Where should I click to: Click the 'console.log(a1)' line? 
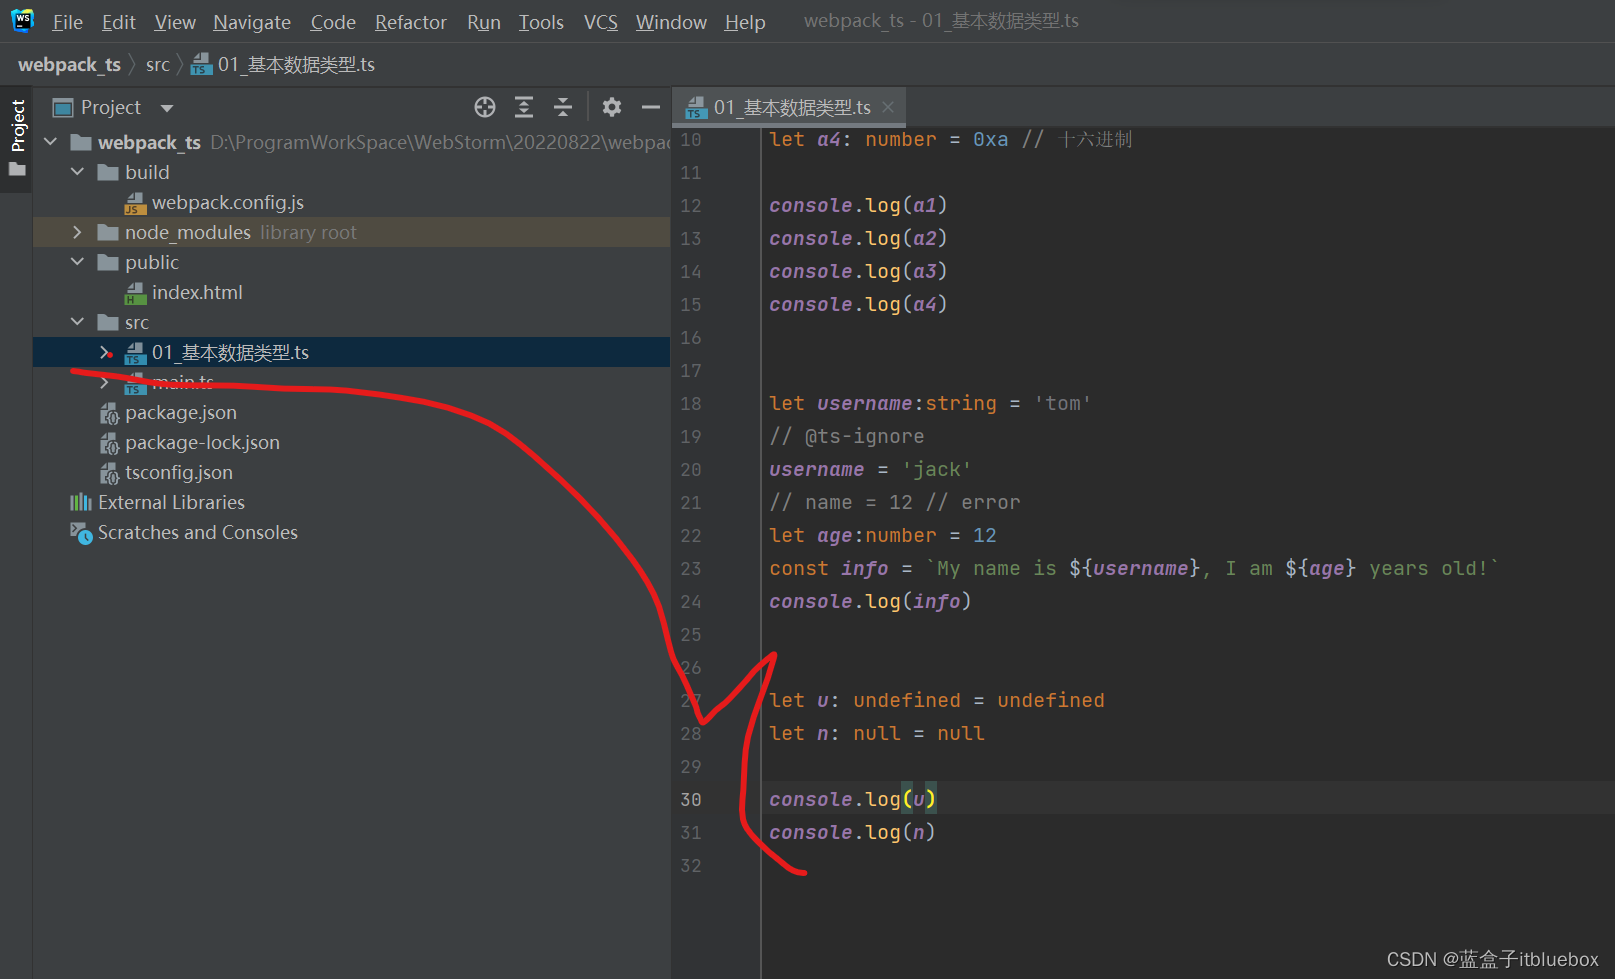point(858,206)
